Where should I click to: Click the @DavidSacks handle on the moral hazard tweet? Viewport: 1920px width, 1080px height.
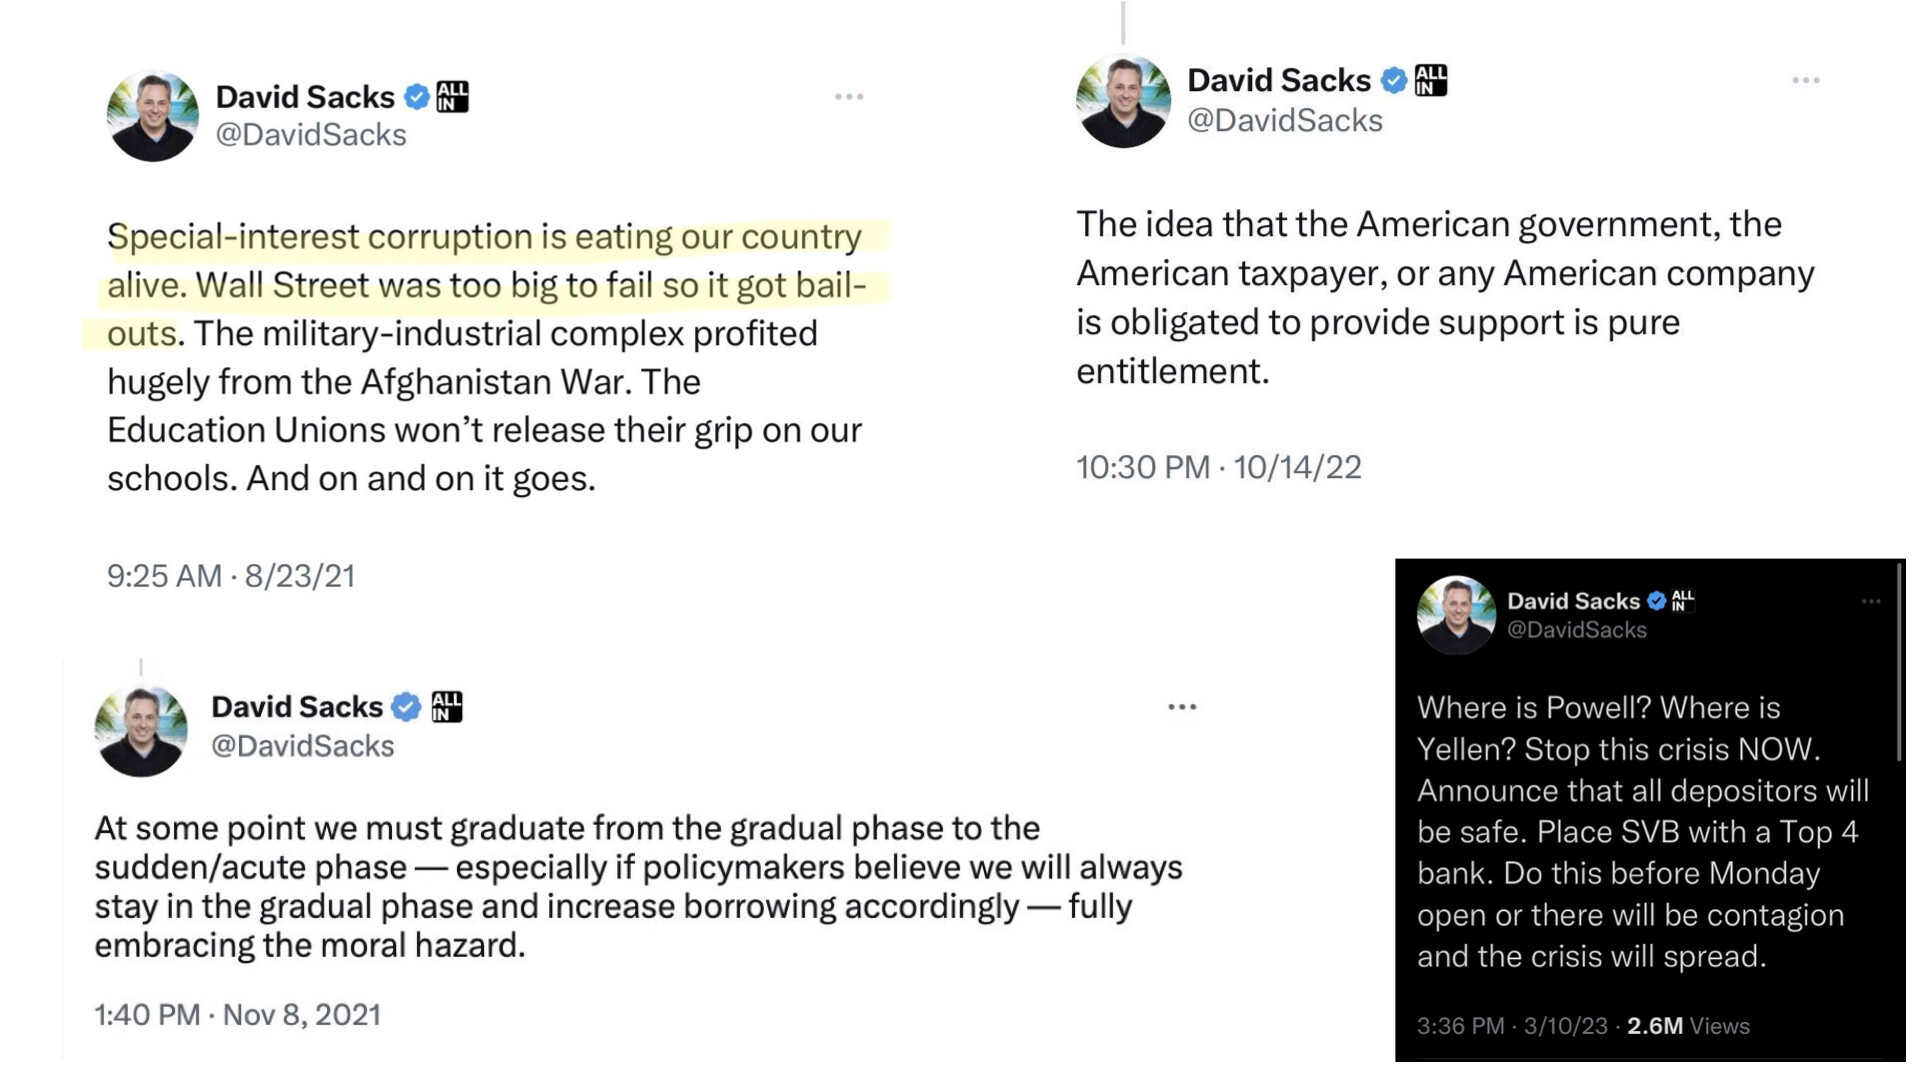(303, 746)
